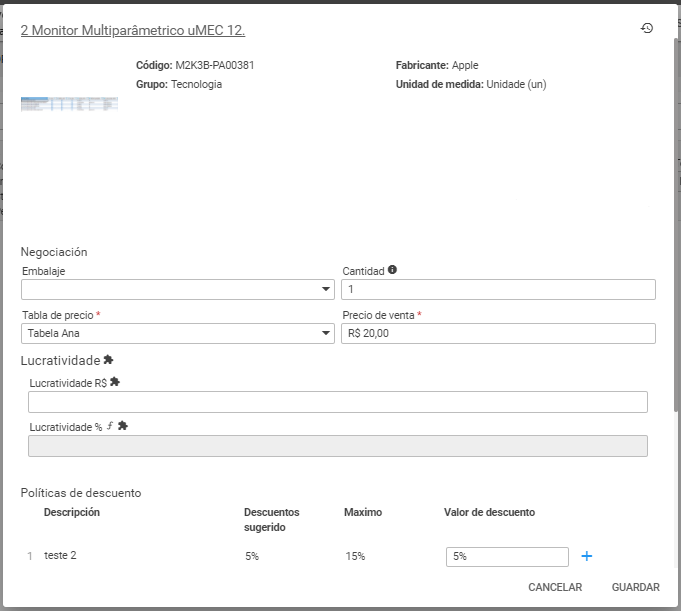Click puzzle icon beside Lucratividade R$ label

tap(115, 382)
